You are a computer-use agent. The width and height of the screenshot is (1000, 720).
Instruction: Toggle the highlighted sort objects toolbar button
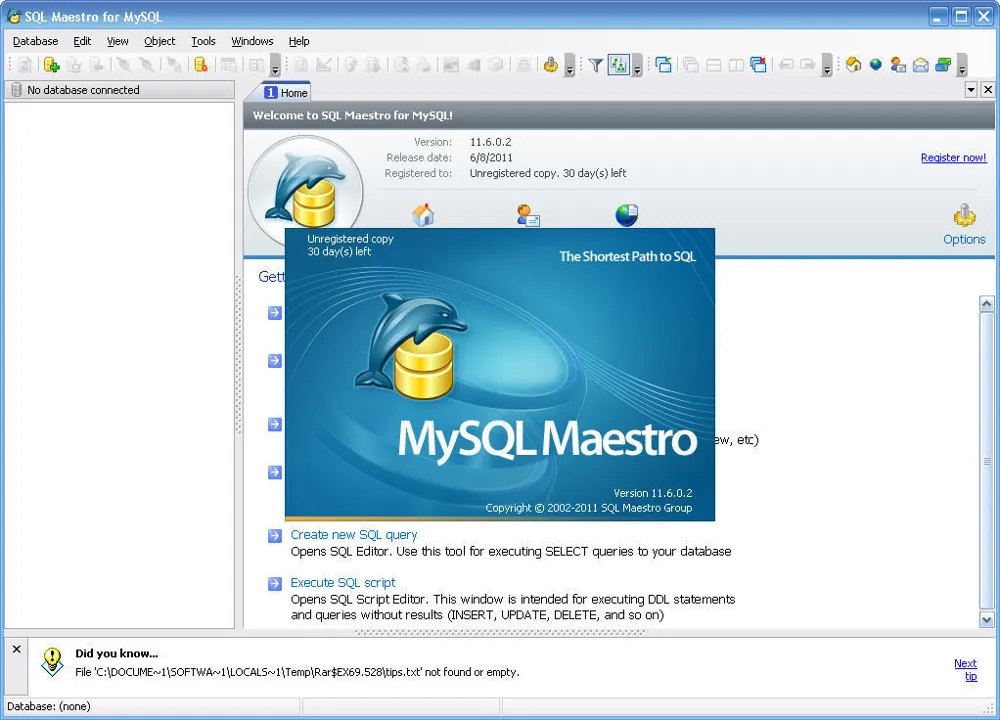(x=619, y=64)
